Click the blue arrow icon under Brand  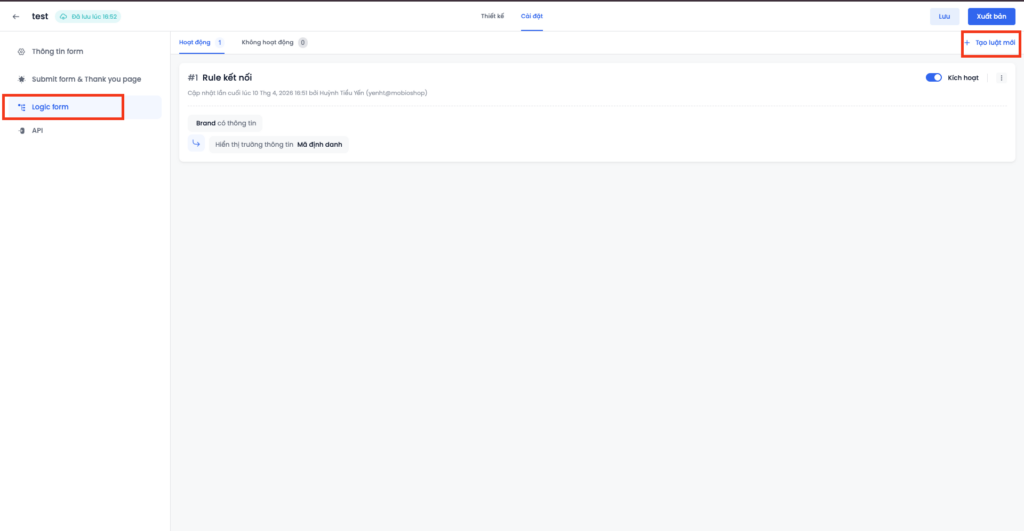point(196,144)
